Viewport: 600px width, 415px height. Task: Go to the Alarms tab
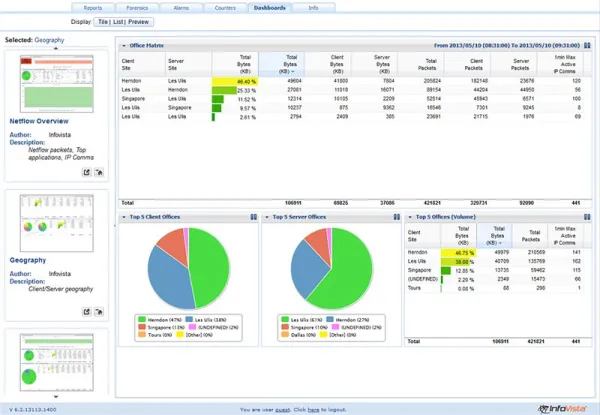coord(181,6)
